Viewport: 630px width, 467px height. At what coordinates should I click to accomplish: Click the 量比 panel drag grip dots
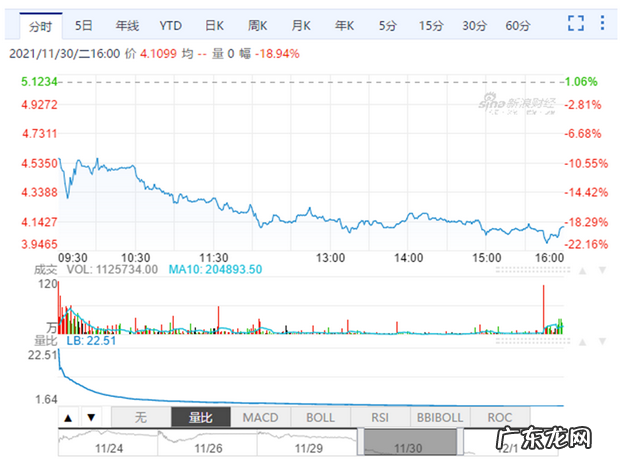[x=532, y=341]
